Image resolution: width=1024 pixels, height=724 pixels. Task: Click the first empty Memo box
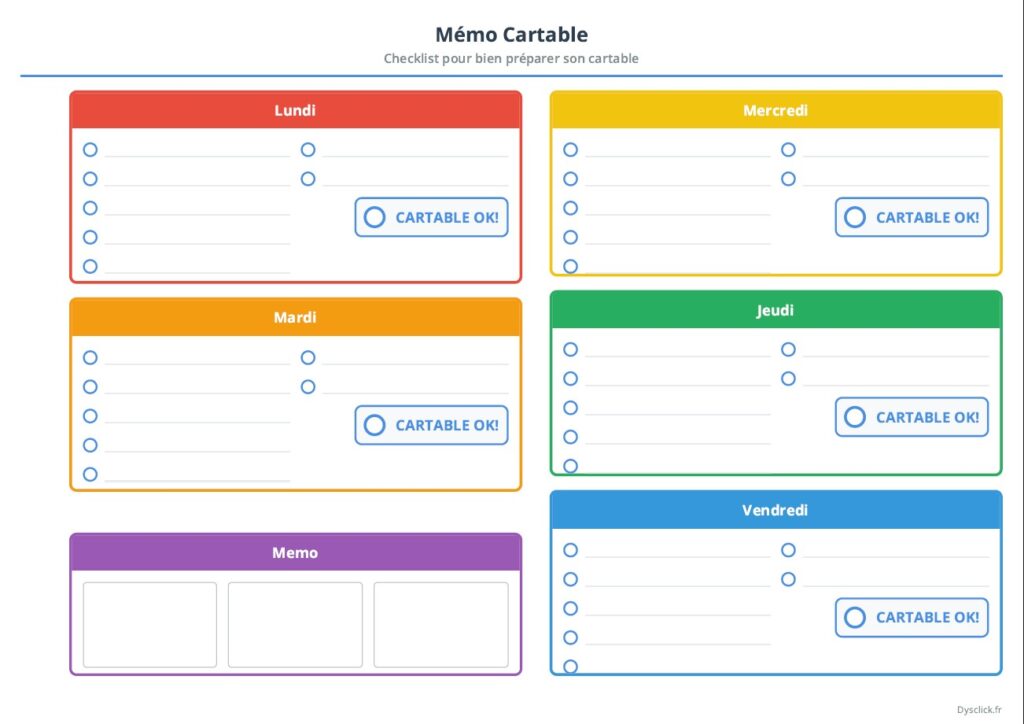pyautogui.click(x=150, y=625)
